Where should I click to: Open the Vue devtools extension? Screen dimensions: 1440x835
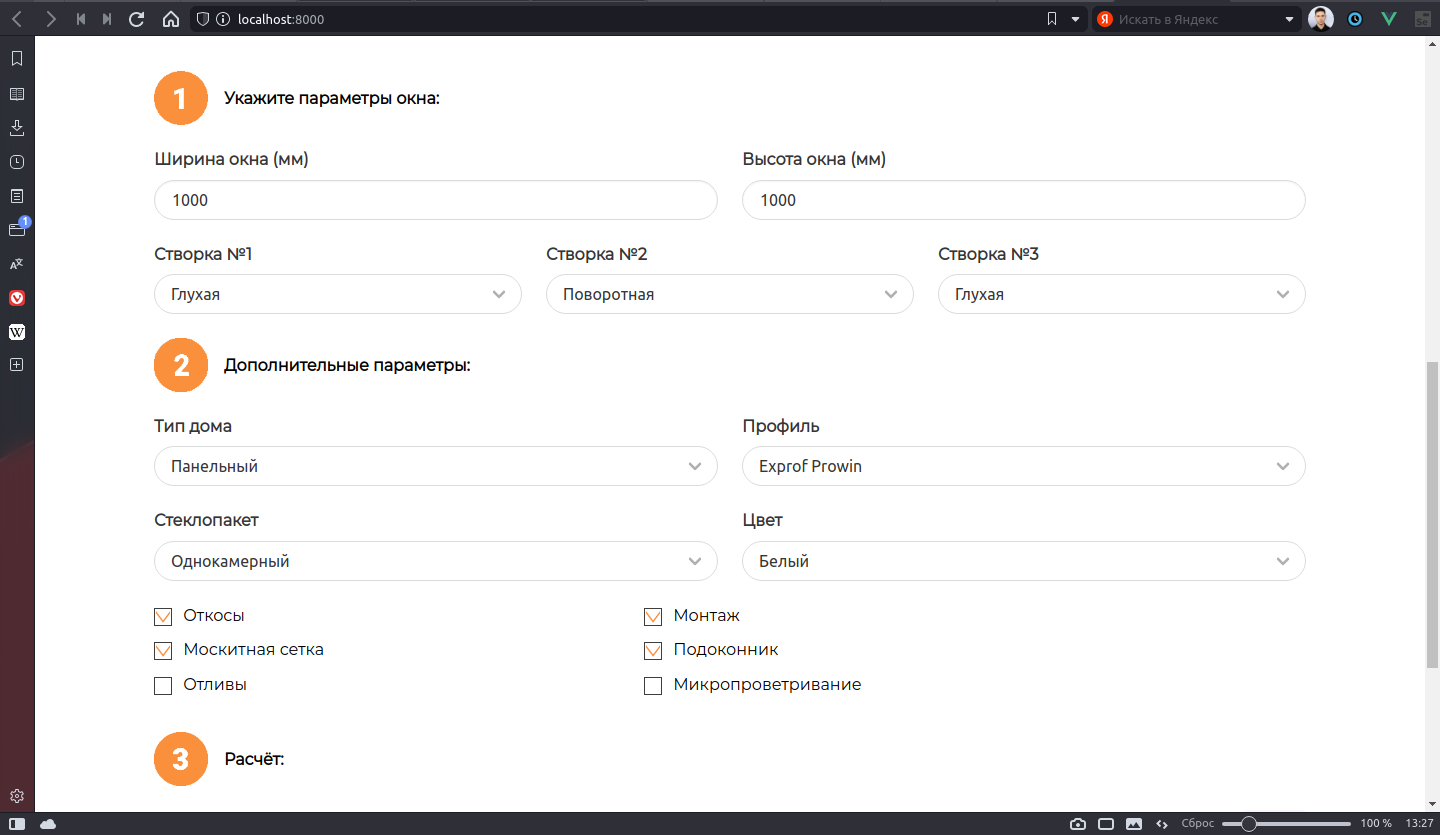[x=1389, y=19]
